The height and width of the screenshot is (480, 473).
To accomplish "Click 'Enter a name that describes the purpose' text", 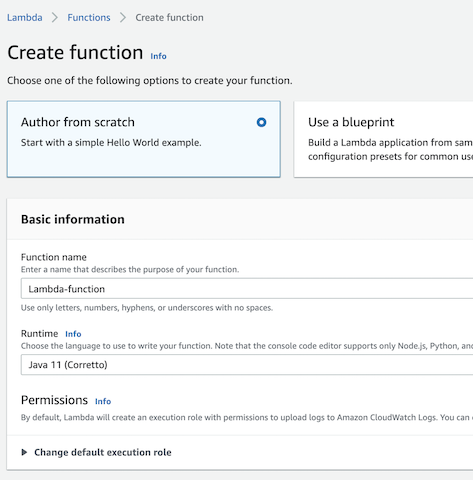I will (x=130, y=269).
